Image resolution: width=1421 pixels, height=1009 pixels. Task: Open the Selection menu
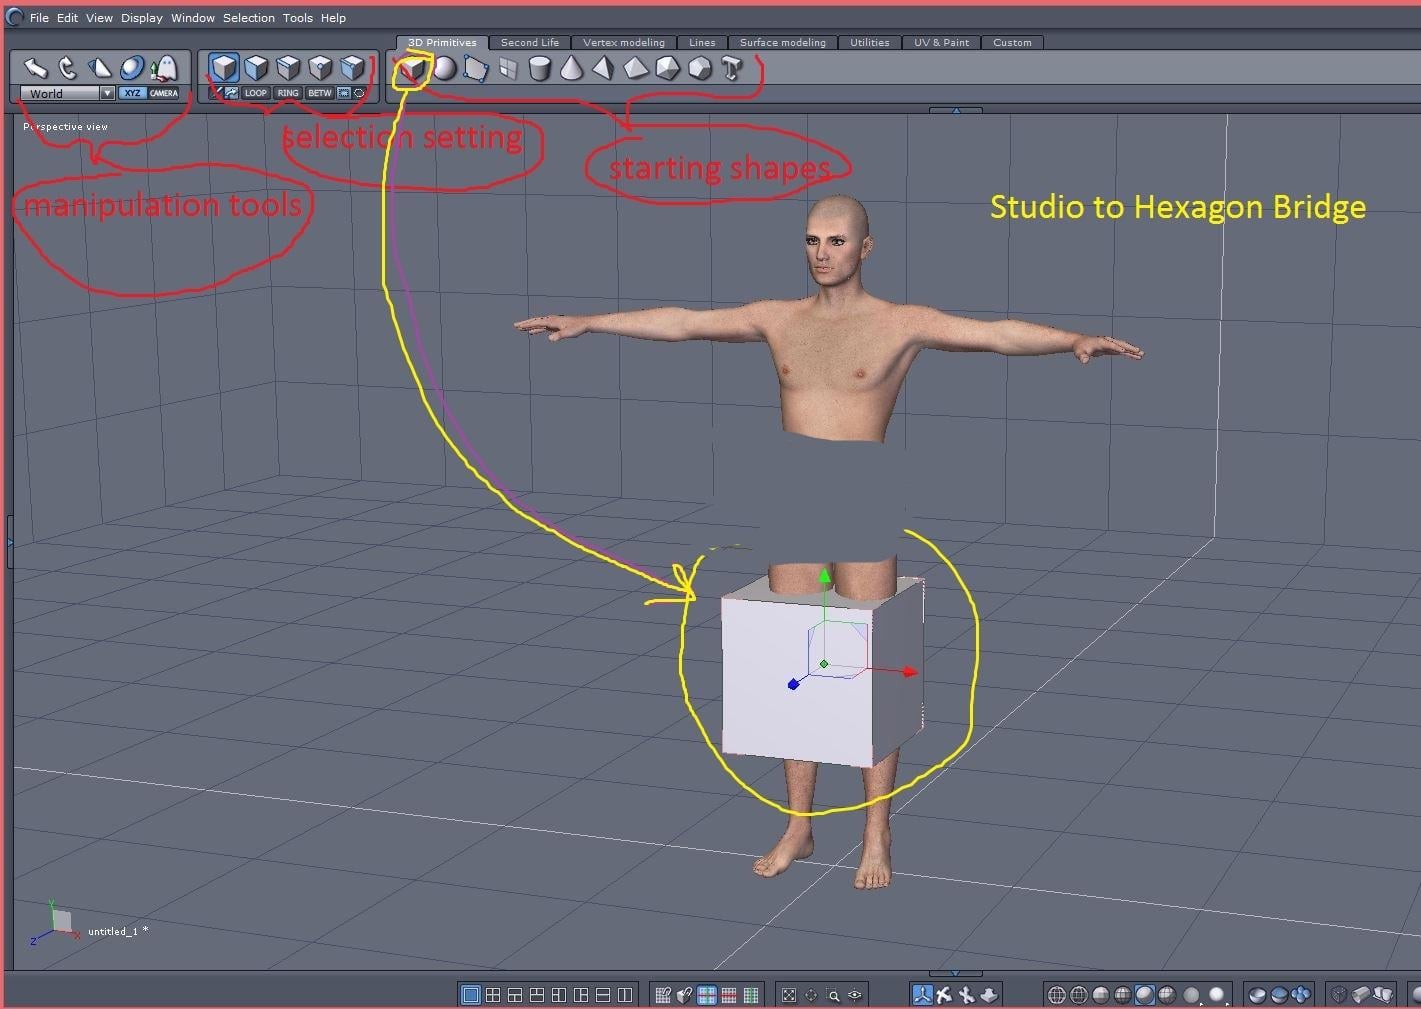pos(249,18)
